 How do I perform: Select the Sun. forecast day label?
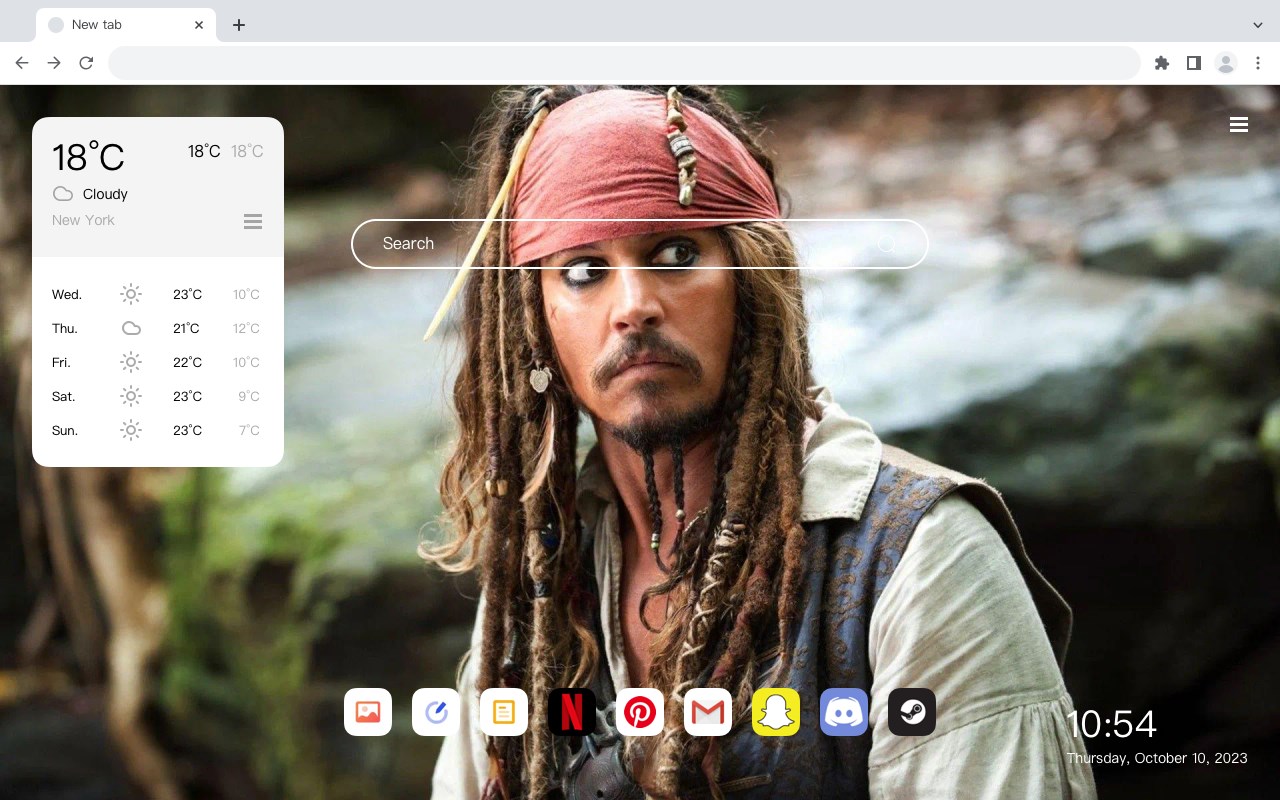[x=65, y=430]
